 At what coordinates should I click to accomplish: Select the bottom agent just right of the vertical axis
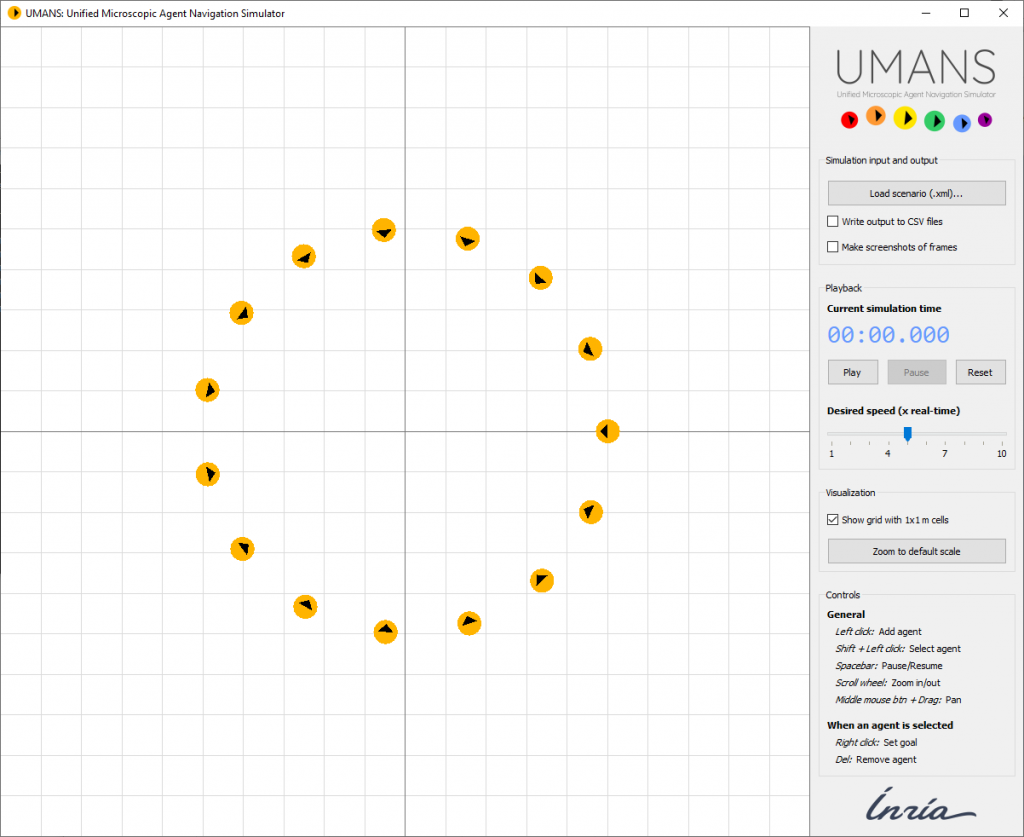coord(469,623)
